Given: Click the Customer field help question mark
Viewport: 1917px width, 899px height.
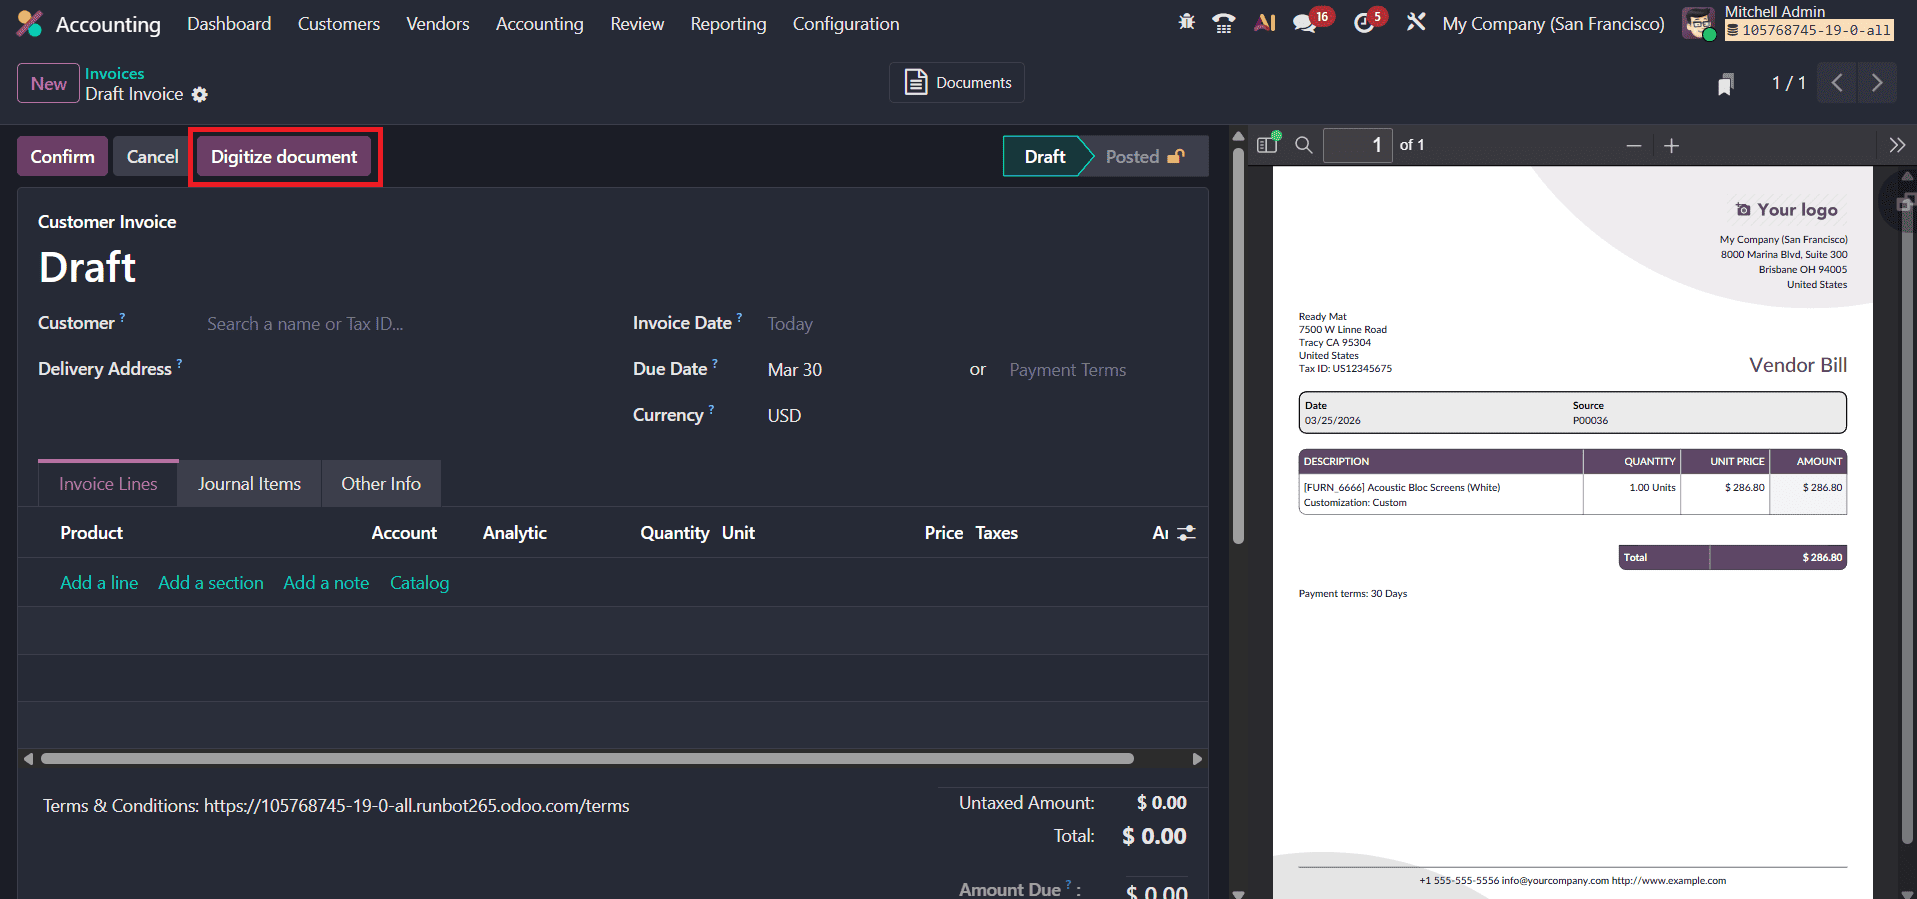Looking at the screenshot, I should [123, 317].
